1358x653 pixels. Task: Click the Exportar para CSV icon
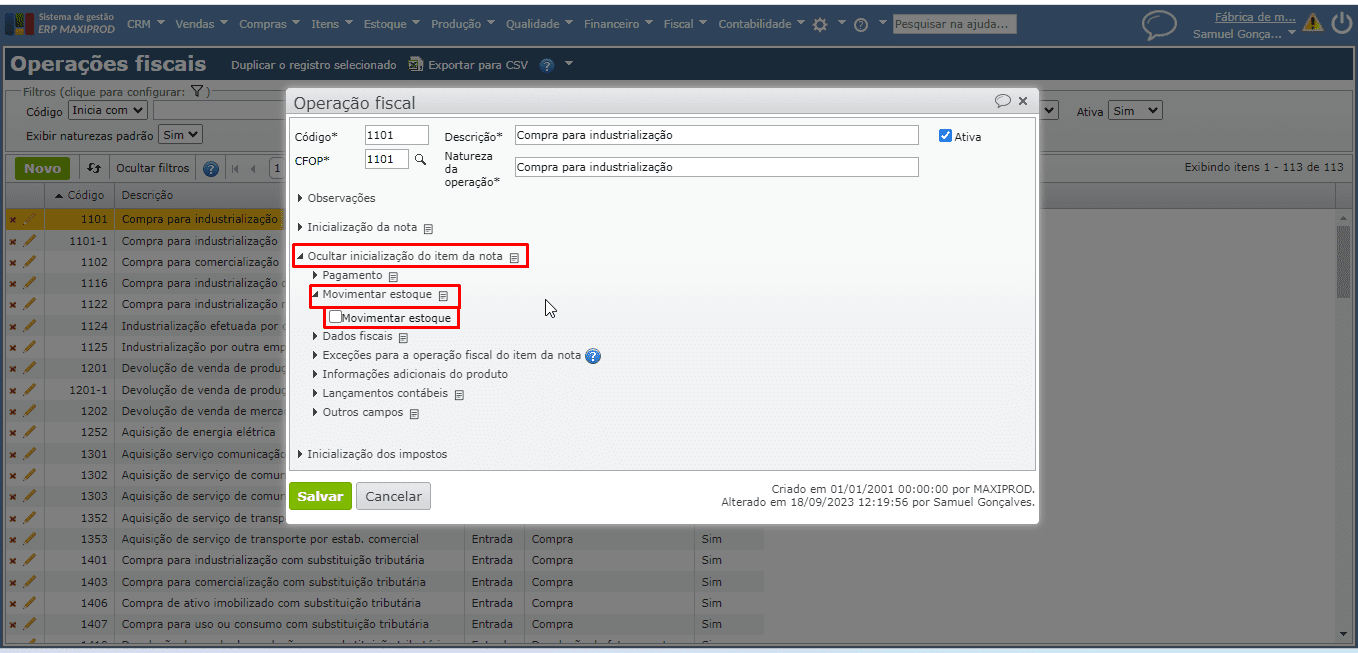point(416,65)
